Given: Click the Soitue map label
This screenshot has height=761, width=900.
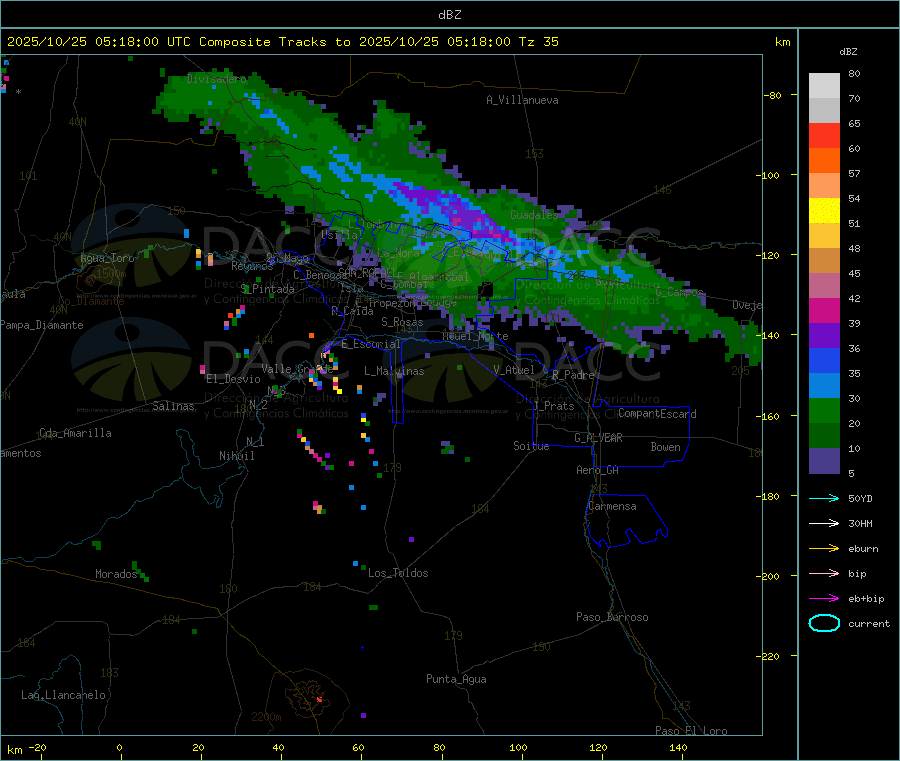Looking at the screenshot, I should pos(531,446).
